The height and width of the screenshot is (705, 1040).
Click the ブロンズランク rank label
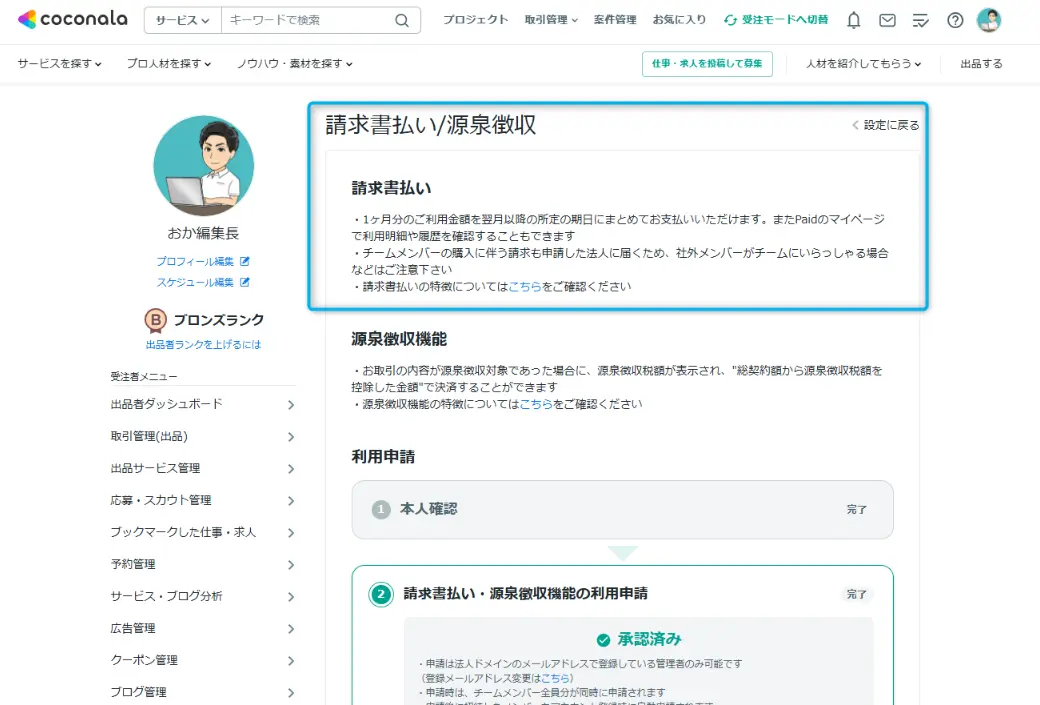[x=219, y=320]
